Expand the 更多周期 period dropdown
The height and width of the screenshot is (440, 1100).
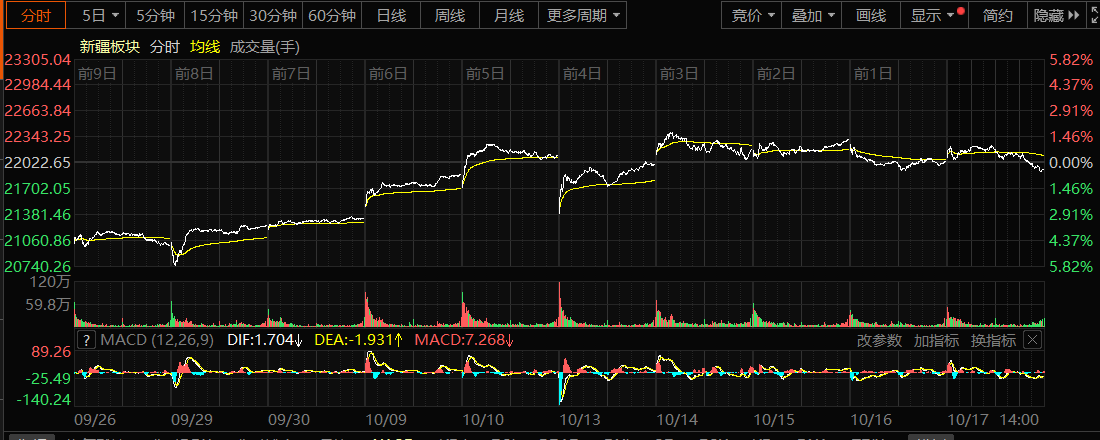584,15
